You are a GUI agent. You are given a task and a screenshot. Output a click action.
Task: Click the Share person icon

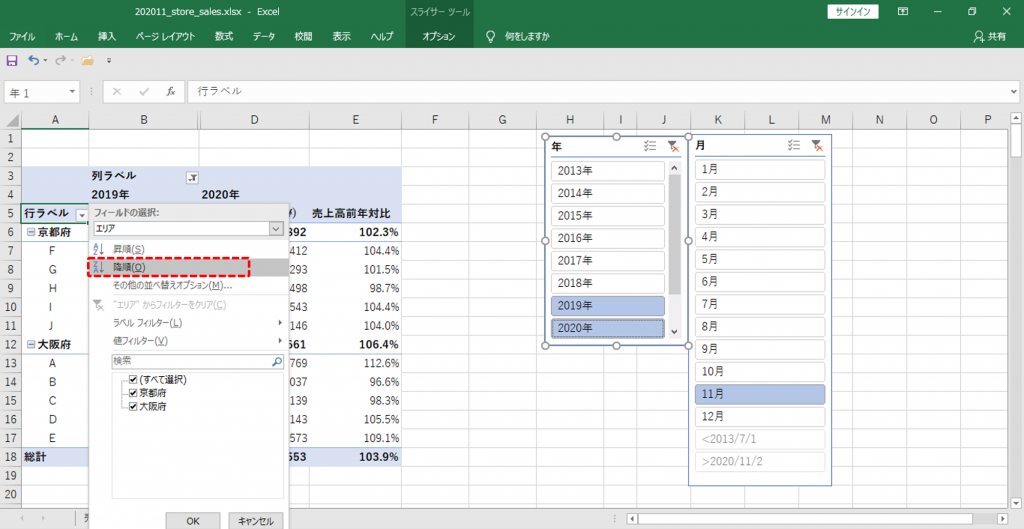tap(979, 37)
